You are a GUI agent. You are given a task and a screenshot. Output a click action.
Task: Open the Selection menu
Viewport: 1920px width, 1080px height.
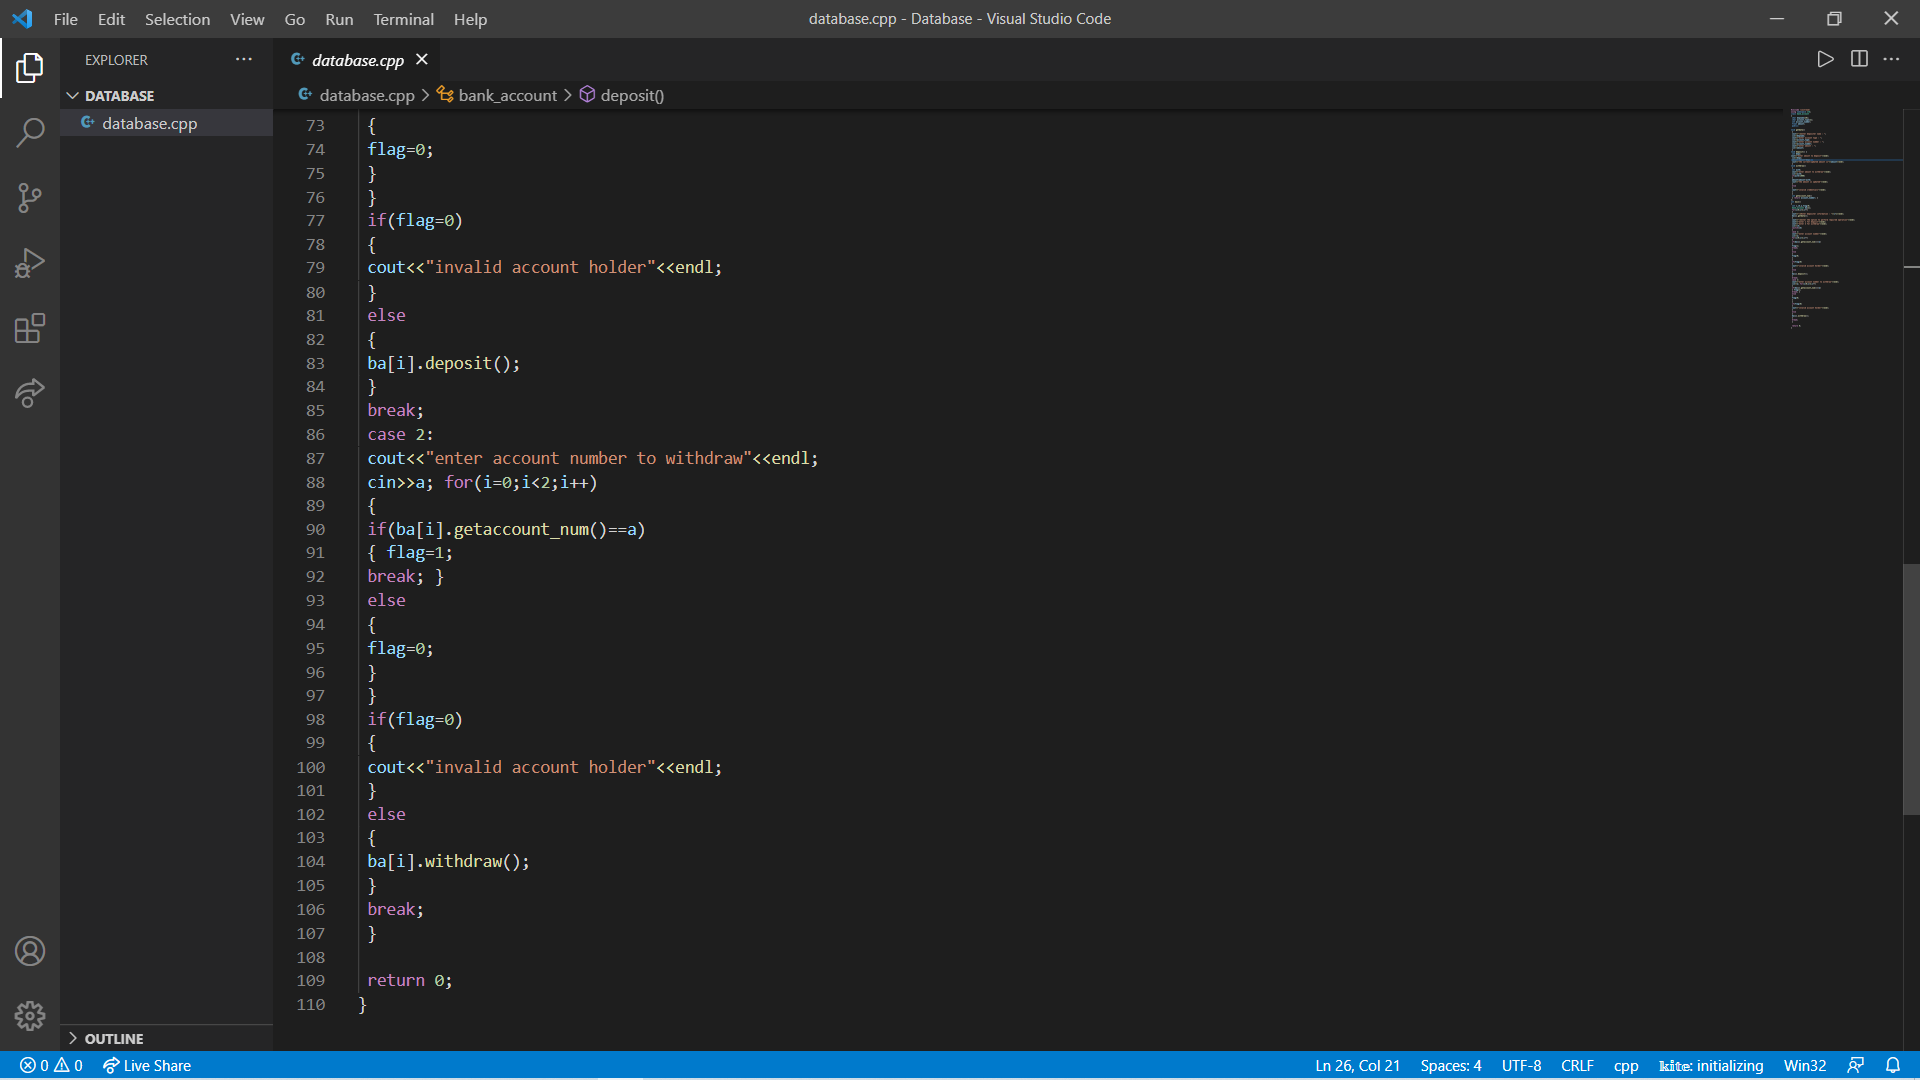[x=177, y=19]
